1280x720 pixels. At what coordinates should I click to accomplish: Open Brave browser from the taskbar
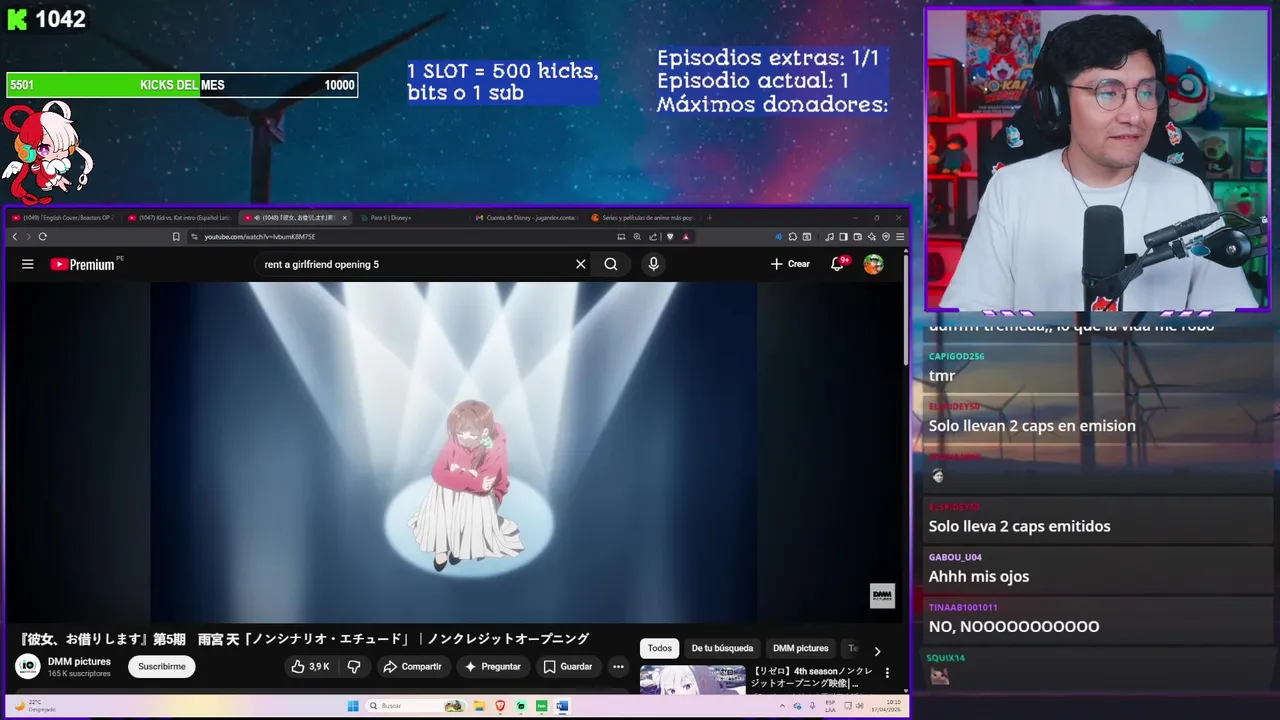click(501, 706)
